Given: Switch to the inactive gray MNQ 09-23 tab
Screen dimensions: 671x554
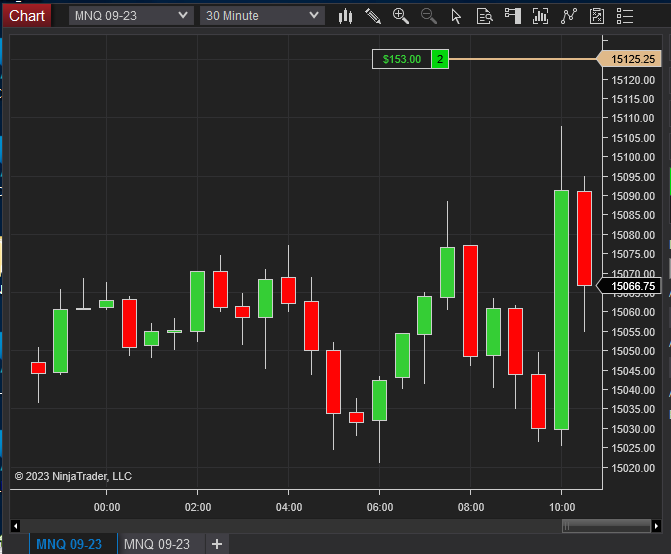Looking at the screenshot, I should pos(157,544).
